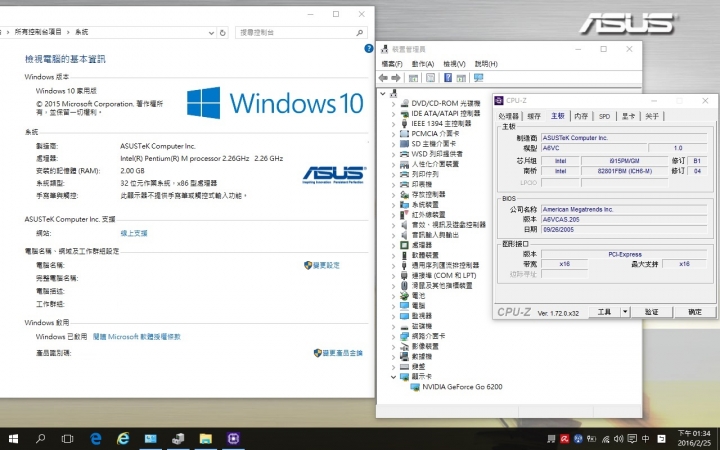Open the Windows Start button
Viewport: 720px width, 450px height.
(13, 439)
